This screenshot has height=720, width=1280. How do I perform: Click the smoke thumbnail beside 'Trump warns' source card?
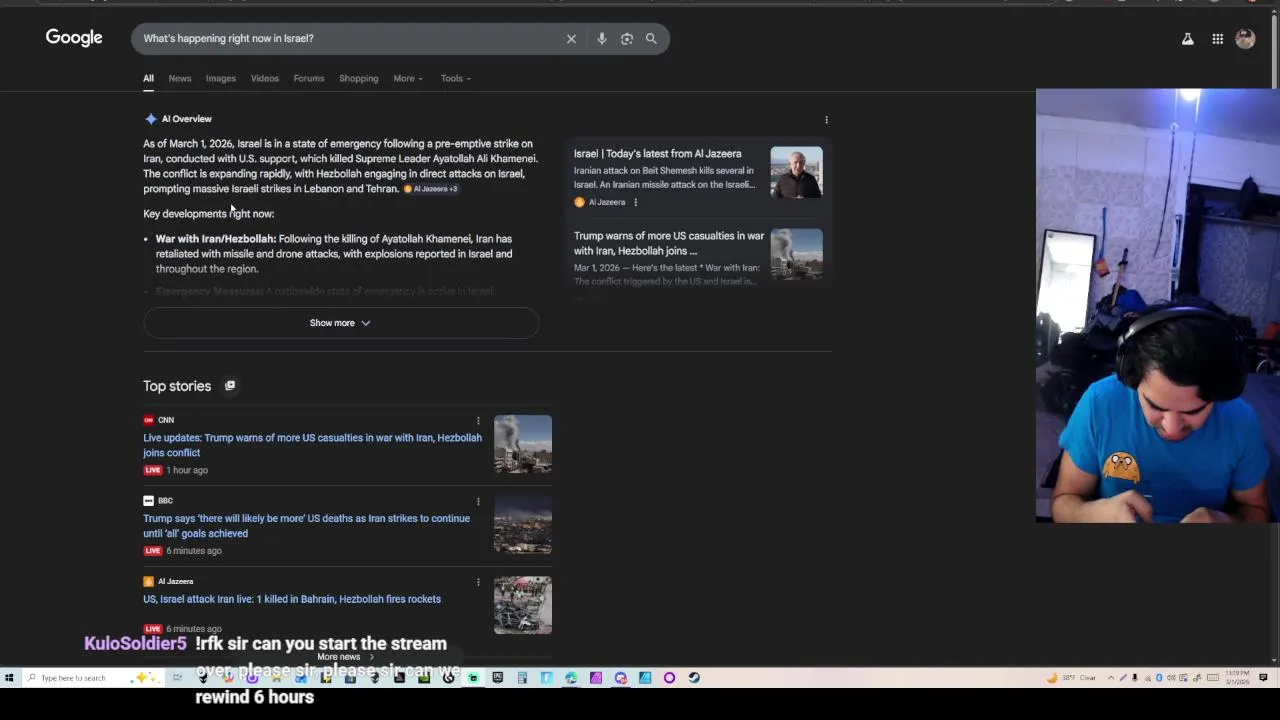click(796, 254)
